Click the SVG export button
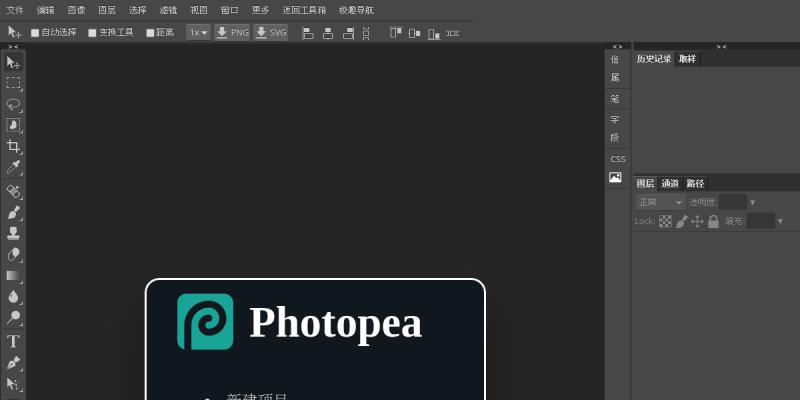The image size is (800, 400). [x=271, y=33]
